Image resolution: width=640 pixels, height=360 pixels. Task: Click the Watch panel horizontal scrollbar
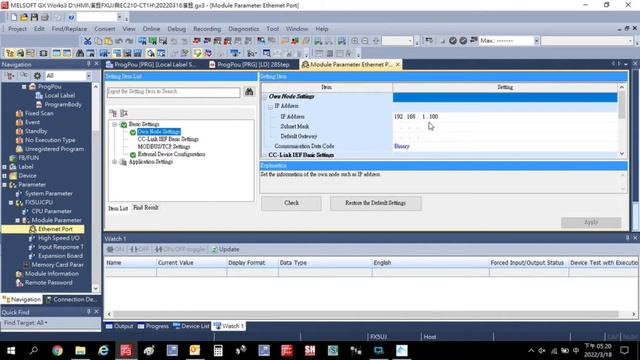tap(366, 314)
